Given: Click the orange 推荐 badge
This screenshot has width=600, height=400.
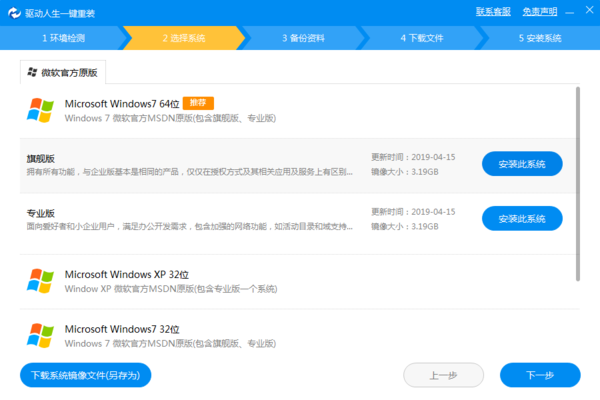Looking at the screenshot, I should click(x=198, y=103).
